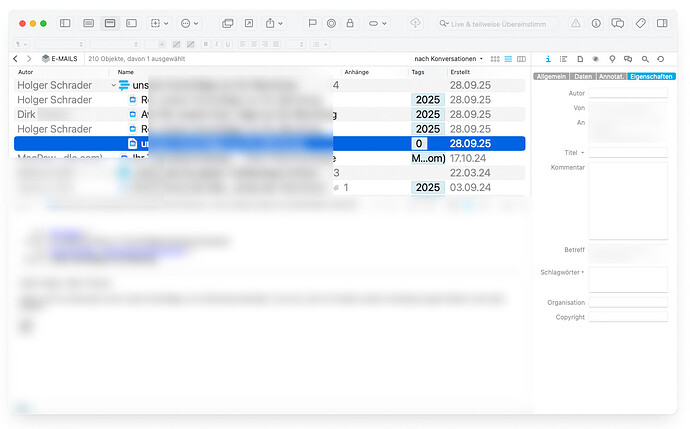The height and width of the screenshot is (429, 690).
Task: Open the share button in the toolbar
Action: click(272, 22)
